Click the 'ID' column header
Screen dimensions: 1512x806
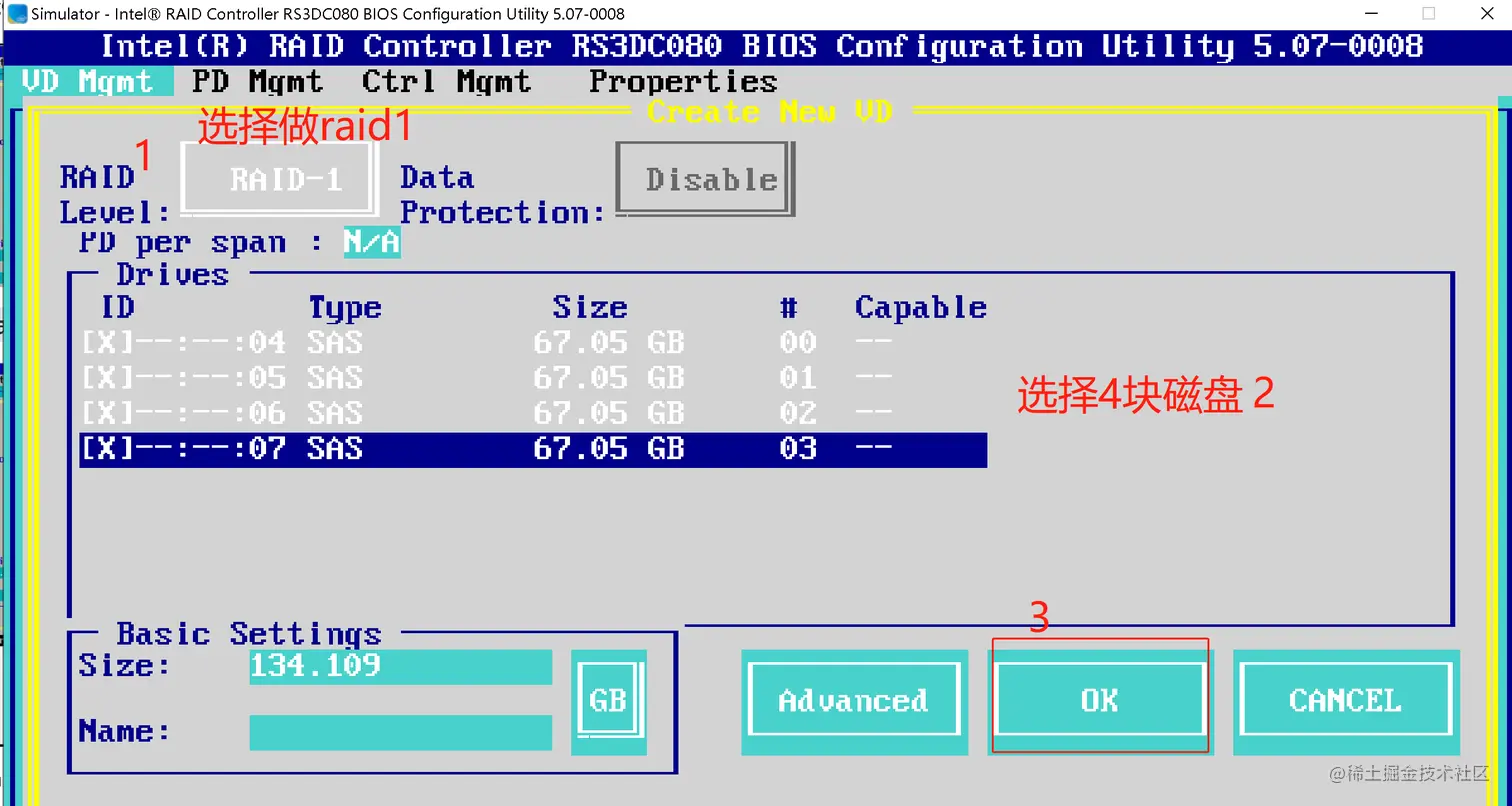tap(117, 308)
